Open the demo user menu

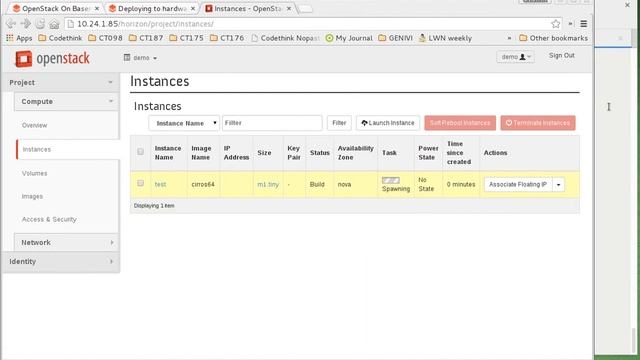[x=516, y=57]
